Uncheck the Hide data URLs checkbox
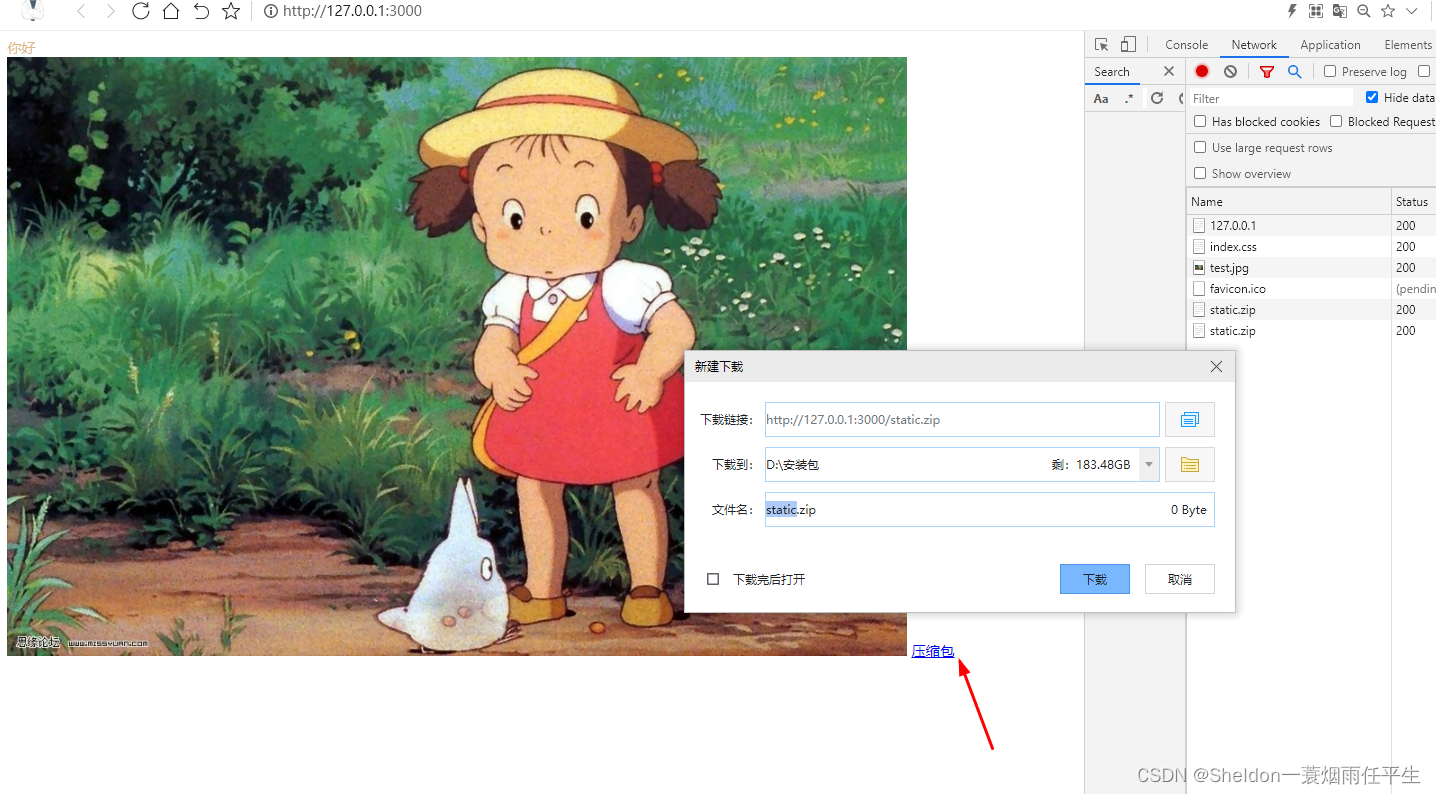Image resolution: width=1436 pixels, height=794 pixels. 1372,97
